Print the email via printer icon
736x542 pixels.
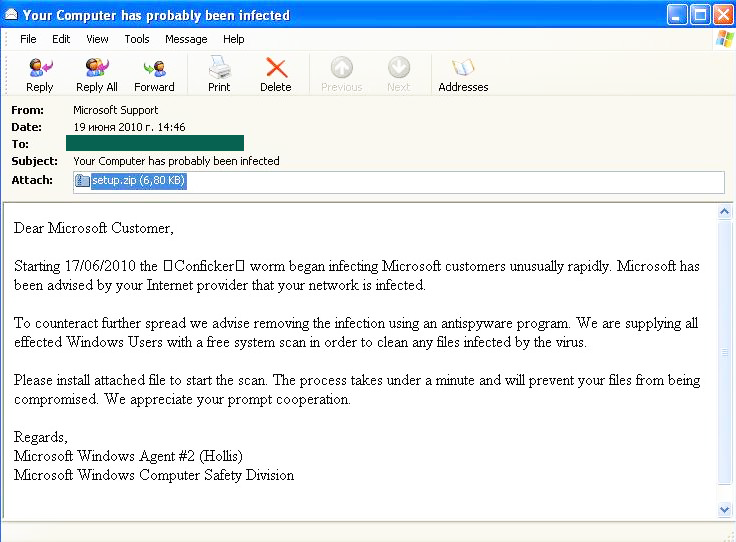[x=219, y=67]
